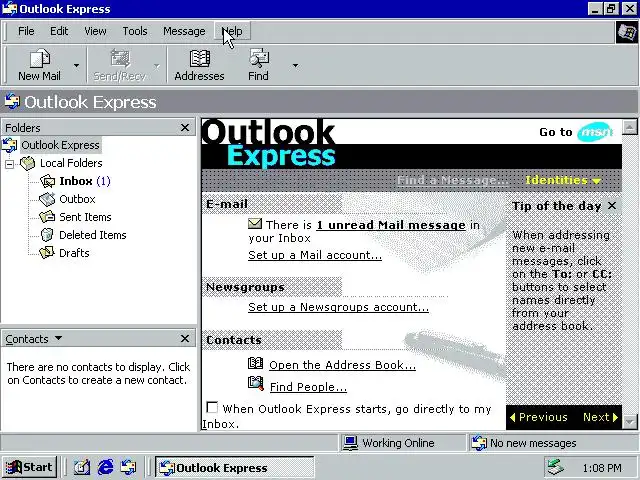The image size is (640, 480).
Task: Launch Outlook Express from Quick Launch
Action: [129, 467]
